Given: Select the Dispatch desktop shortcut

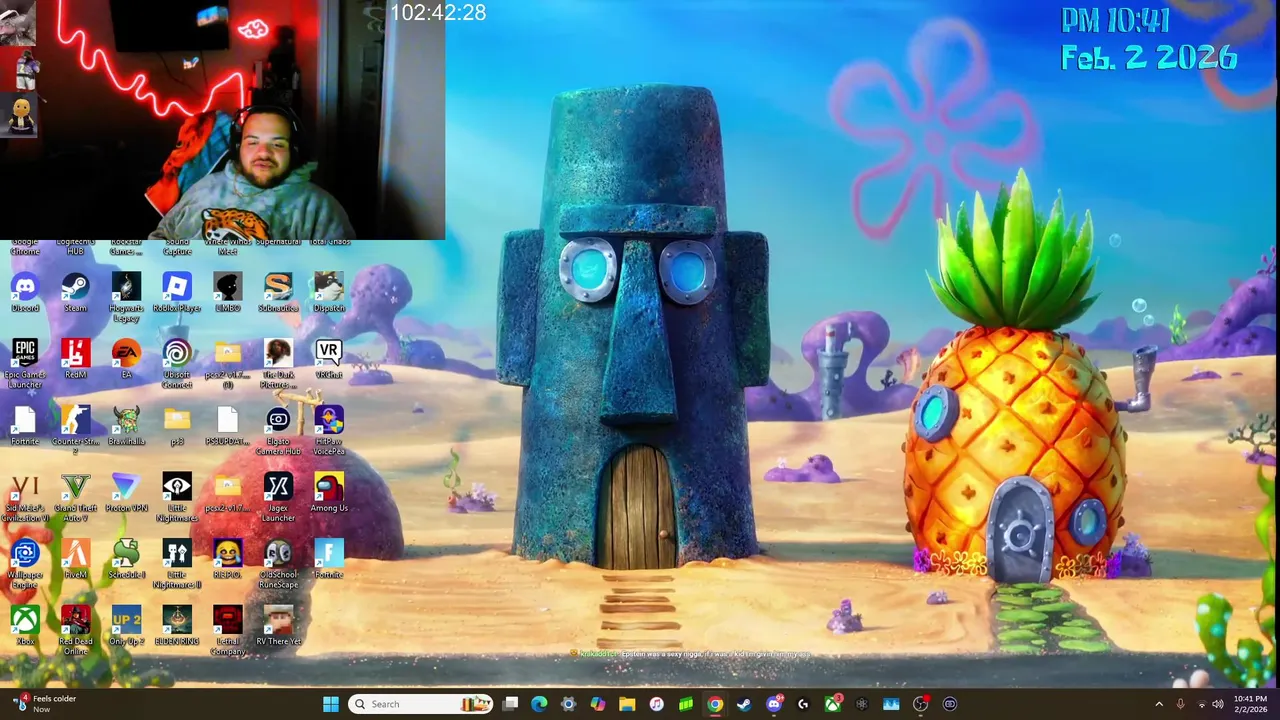Looking at the screenshot, I should (x=329, y=293).
